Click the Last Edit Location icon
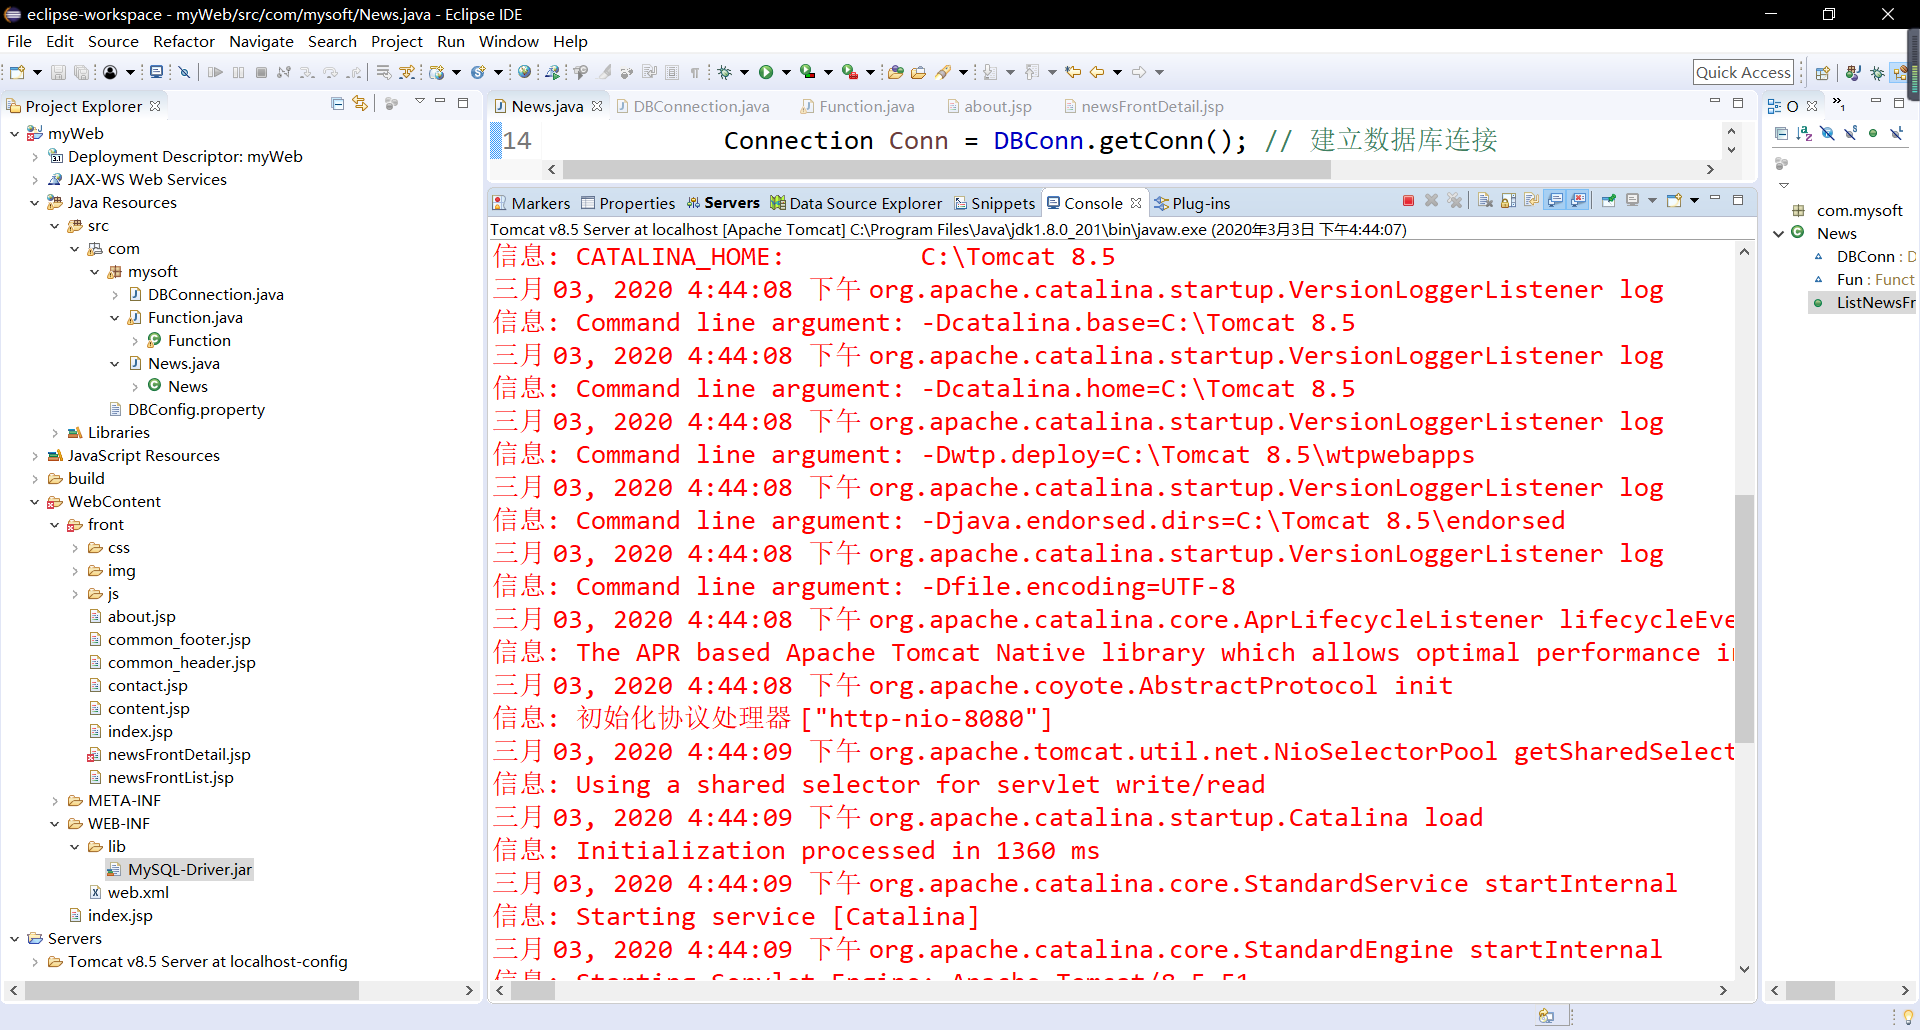The height and width of the screenshot is (1030, 1920). 1073,72
